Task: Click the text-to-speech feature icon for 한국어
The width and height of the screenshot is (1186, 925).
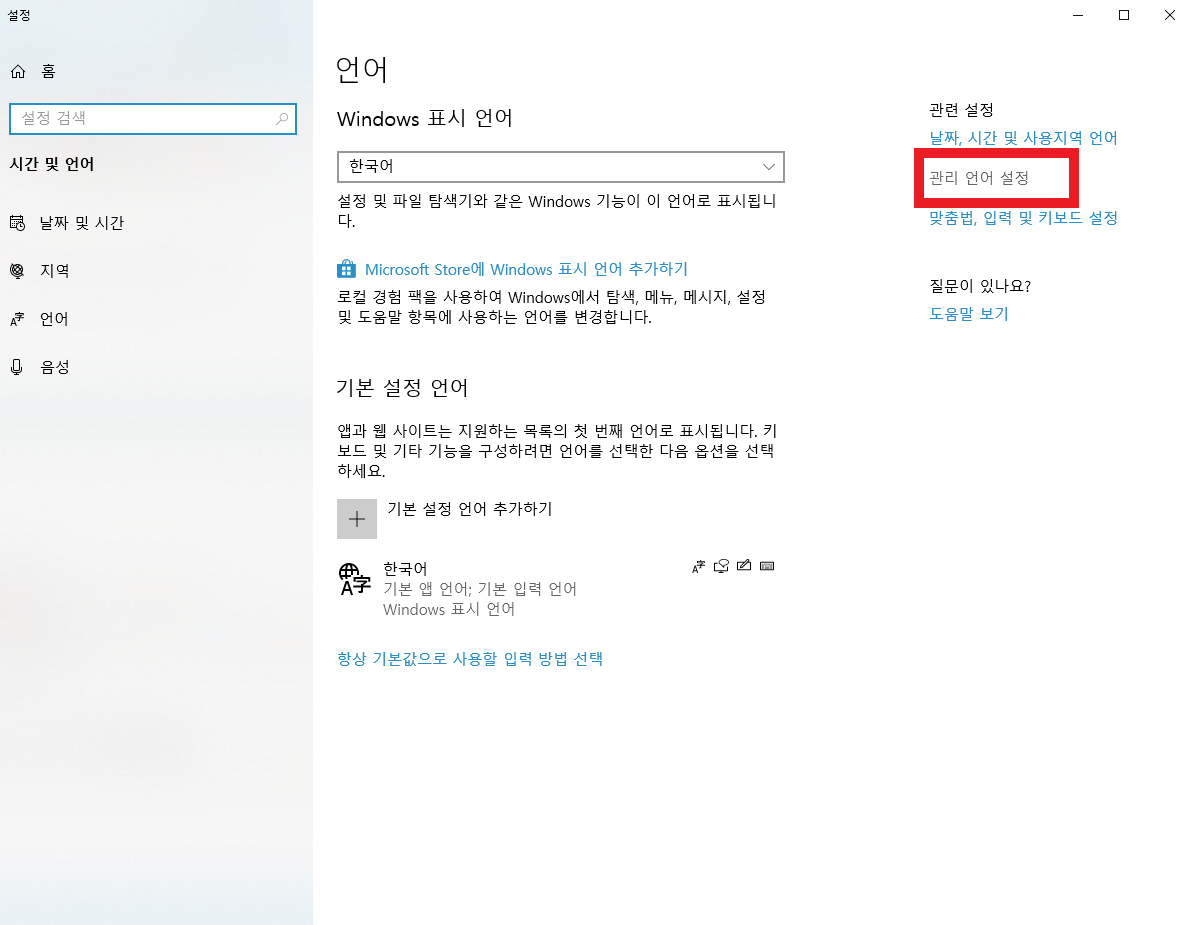Action: 722,566
